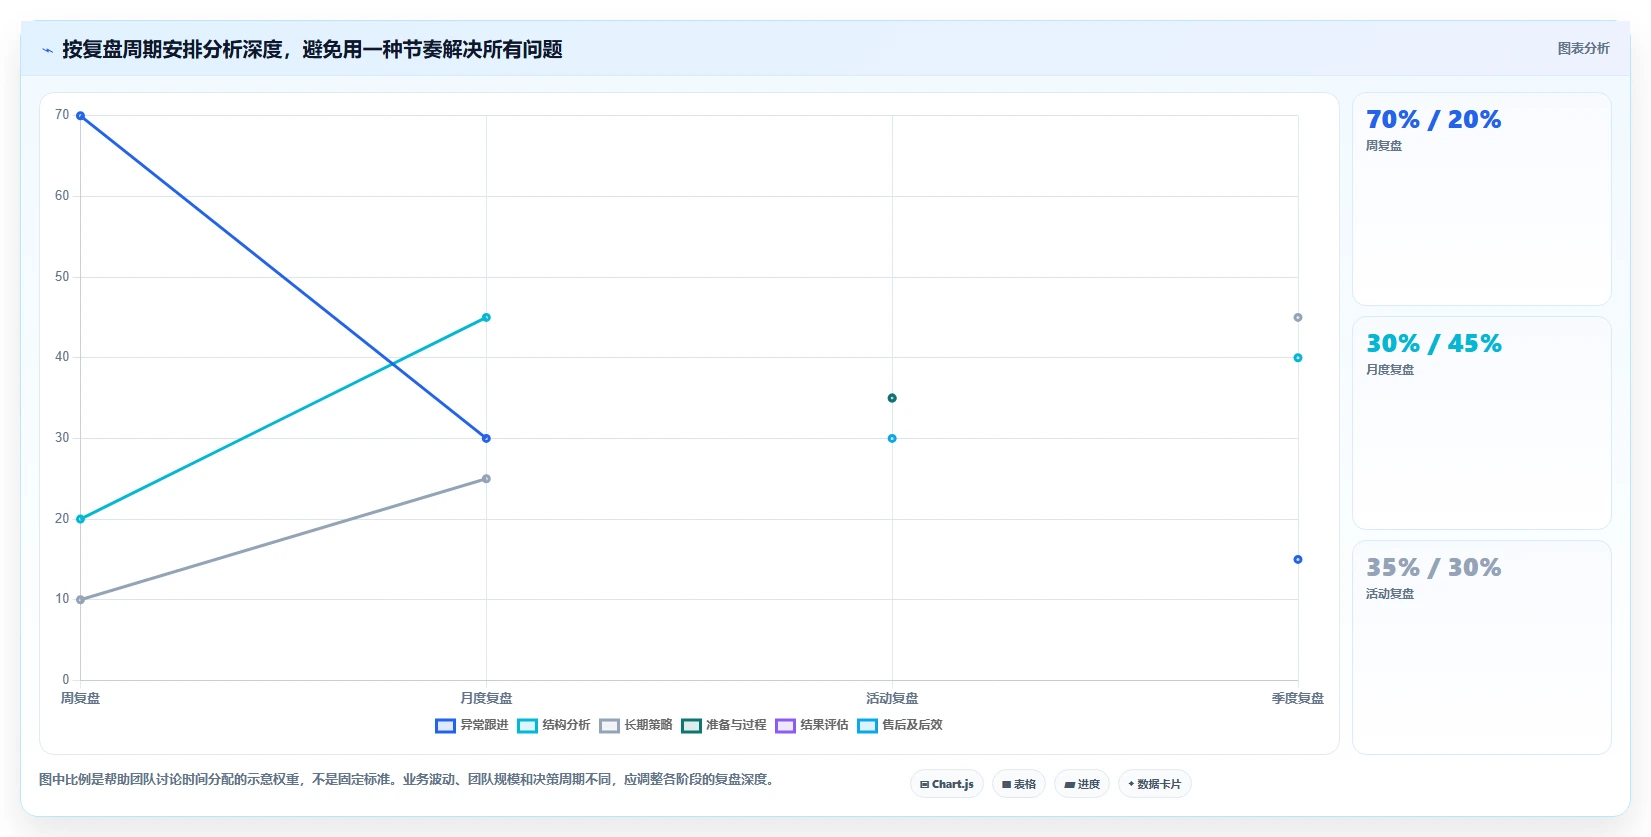Viewport: 1651px width, 837px height.
Task: Click the 图表分析 label in header
Action: [1584, 48]
